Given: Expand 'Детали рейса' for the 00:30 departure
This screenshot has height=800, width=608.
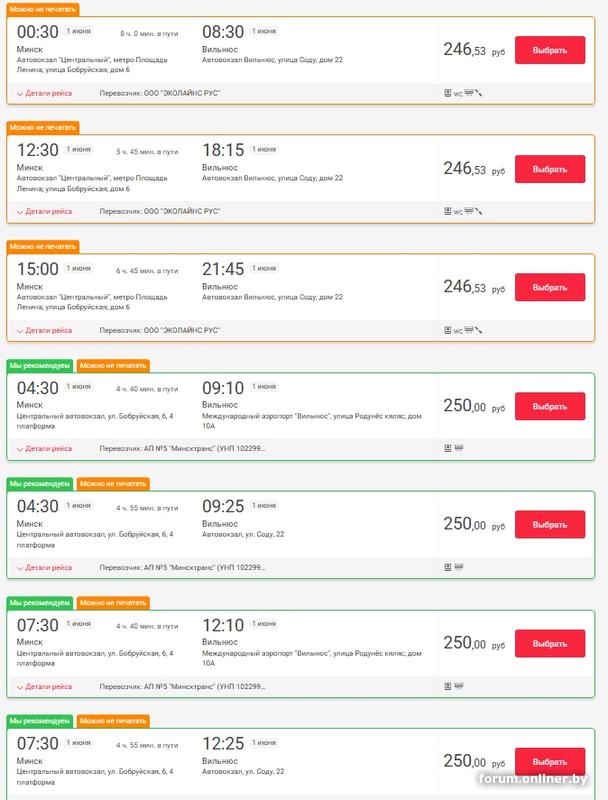Looking at the screenshot, I should pos(44,93).
